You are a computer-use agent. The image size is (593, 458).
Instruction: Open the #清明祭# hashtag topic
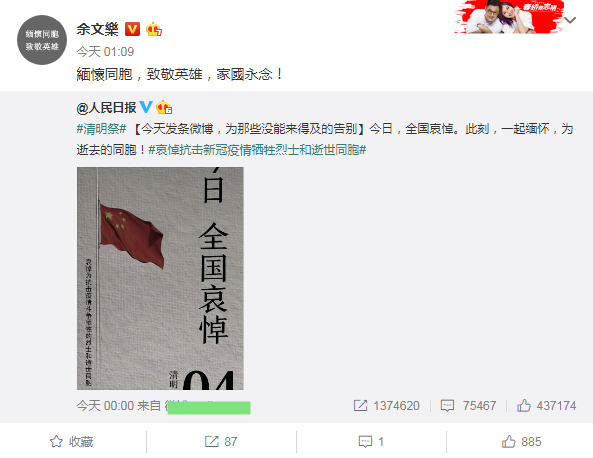[x=101, y=129]
